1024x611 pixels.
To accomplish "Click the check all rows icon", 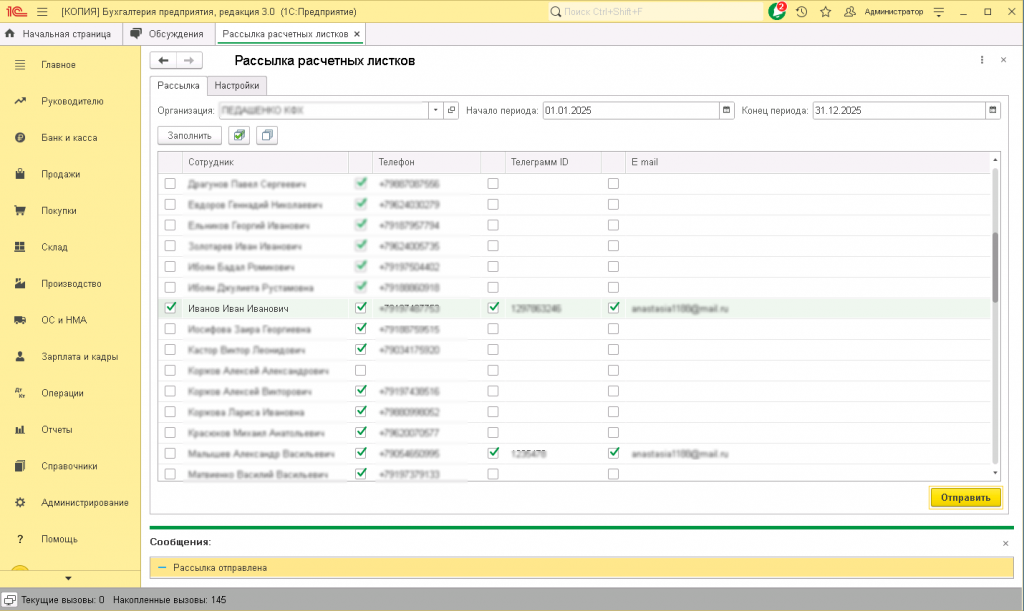I will coord(238,135).
